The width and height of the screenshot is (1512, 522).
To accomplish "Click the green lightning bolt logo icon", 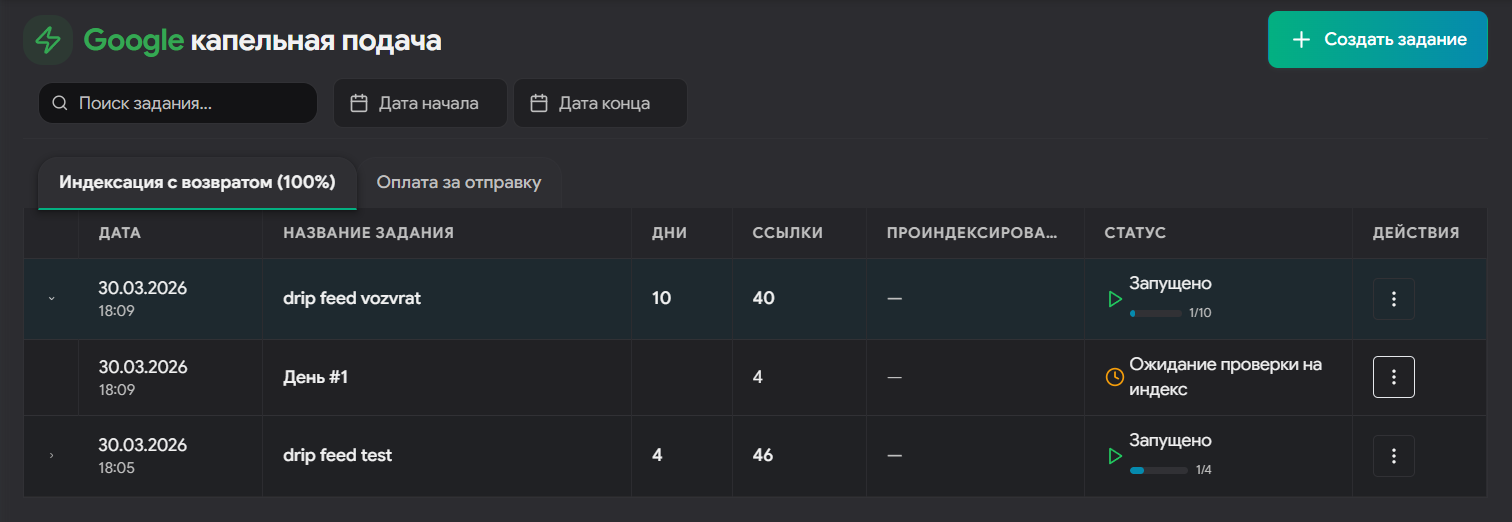I will tap(48, 40).
